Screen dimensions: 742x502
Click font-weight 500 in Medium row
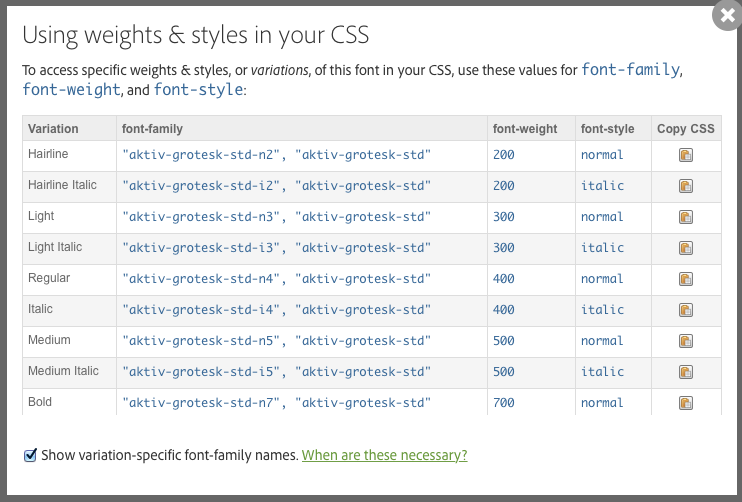click(x=504, y=341)
